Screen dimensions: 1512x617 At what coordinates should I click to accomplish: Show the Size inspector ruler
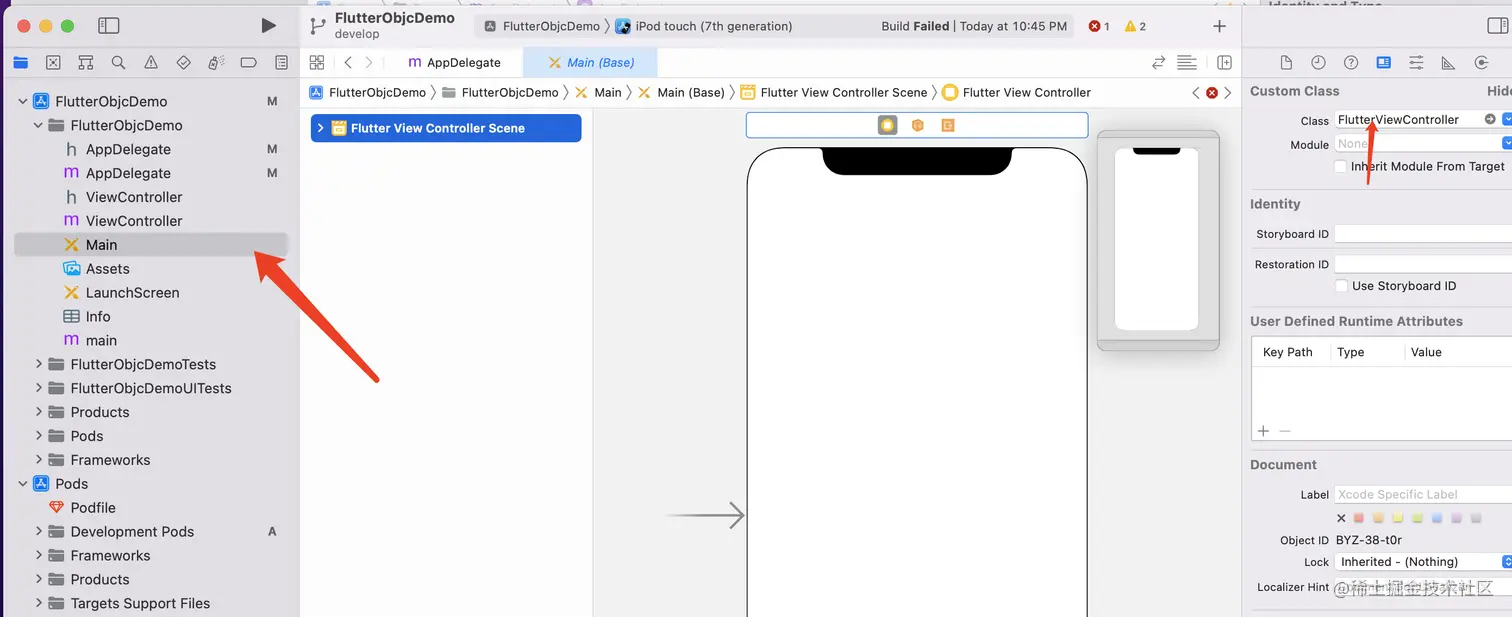point(1448,62)
